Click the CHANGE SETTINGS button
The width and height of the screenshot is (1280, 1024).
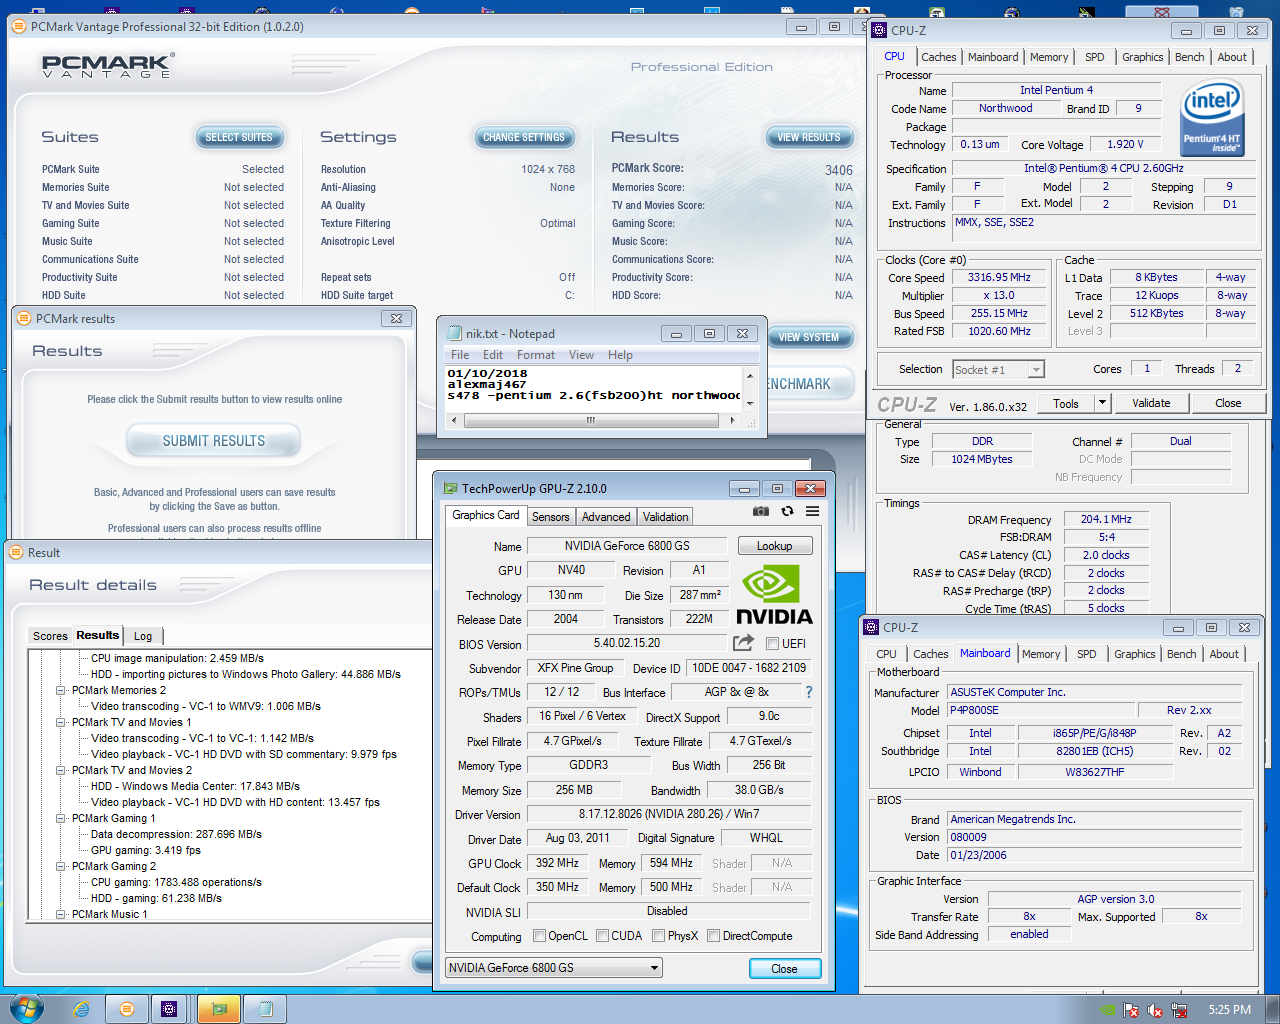point(524,137)
